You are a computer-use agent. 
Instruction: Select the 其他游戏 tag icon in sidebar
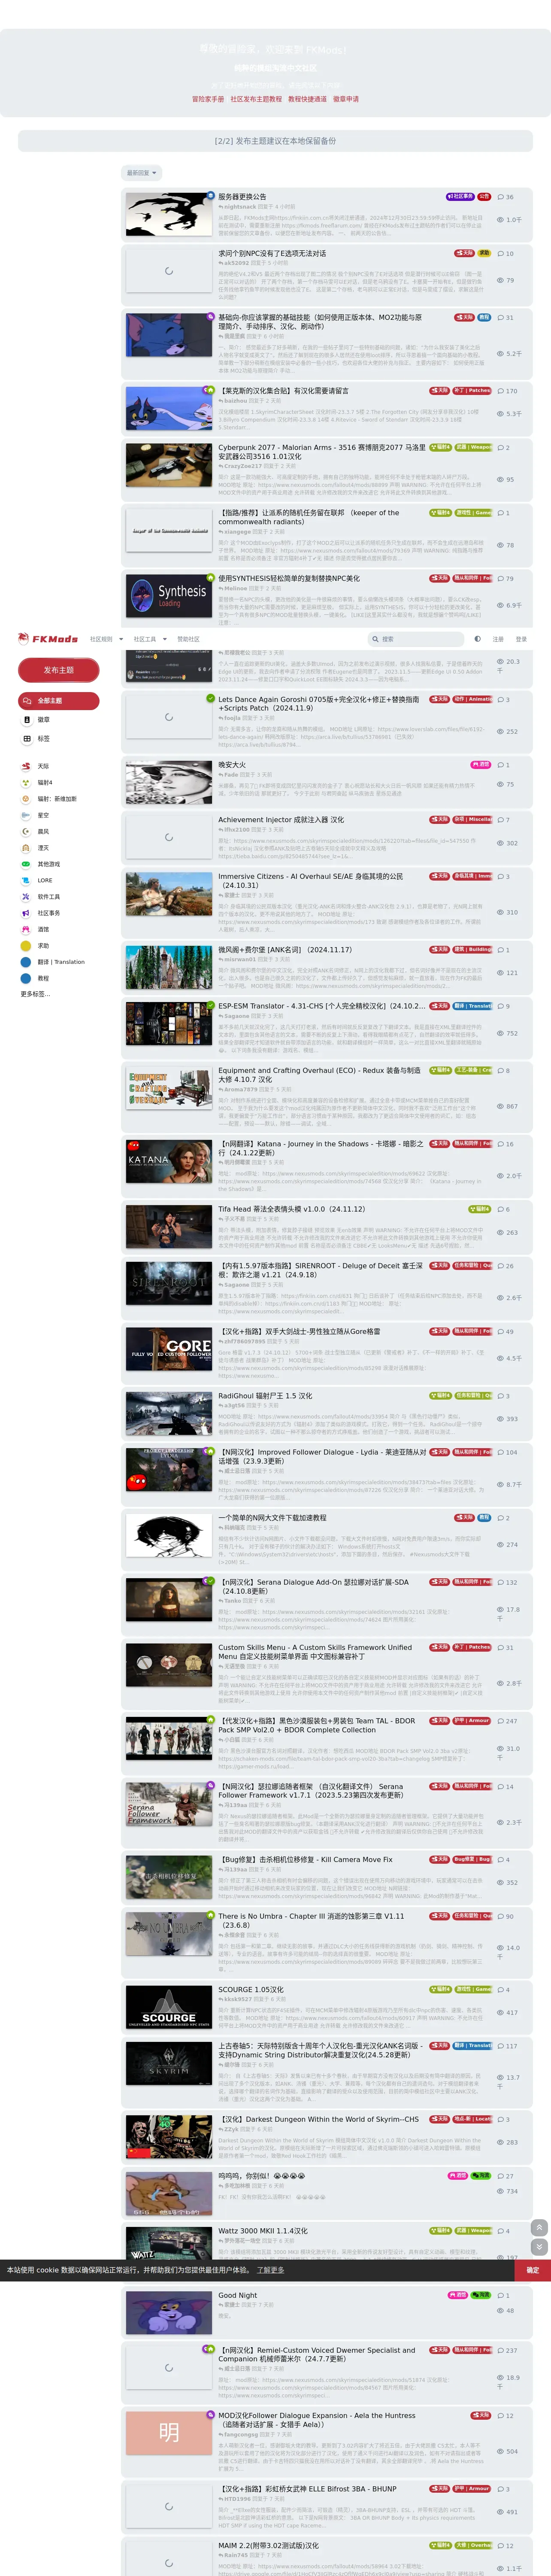(26, 864)
